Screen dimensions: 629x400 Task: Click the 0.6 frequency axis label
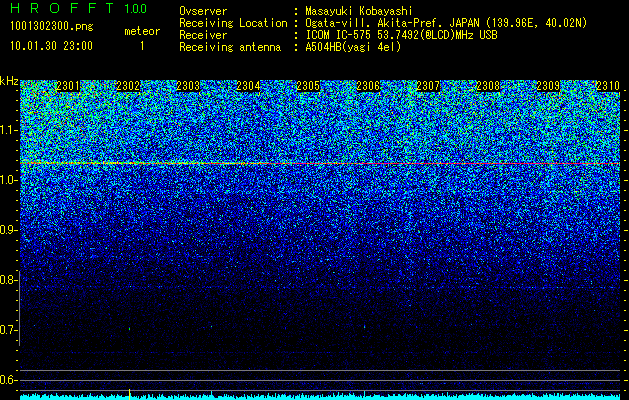[x=7, y=380]
